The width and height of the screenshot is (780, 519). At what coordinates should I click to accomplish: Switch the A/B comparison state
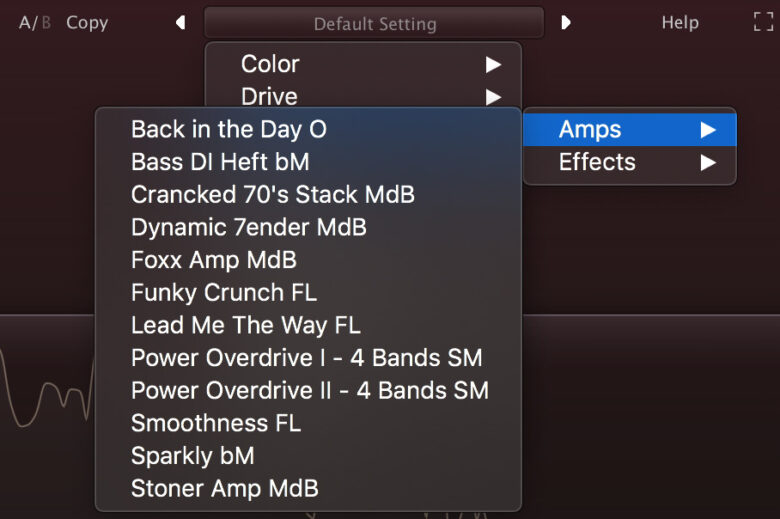(35, 22)
